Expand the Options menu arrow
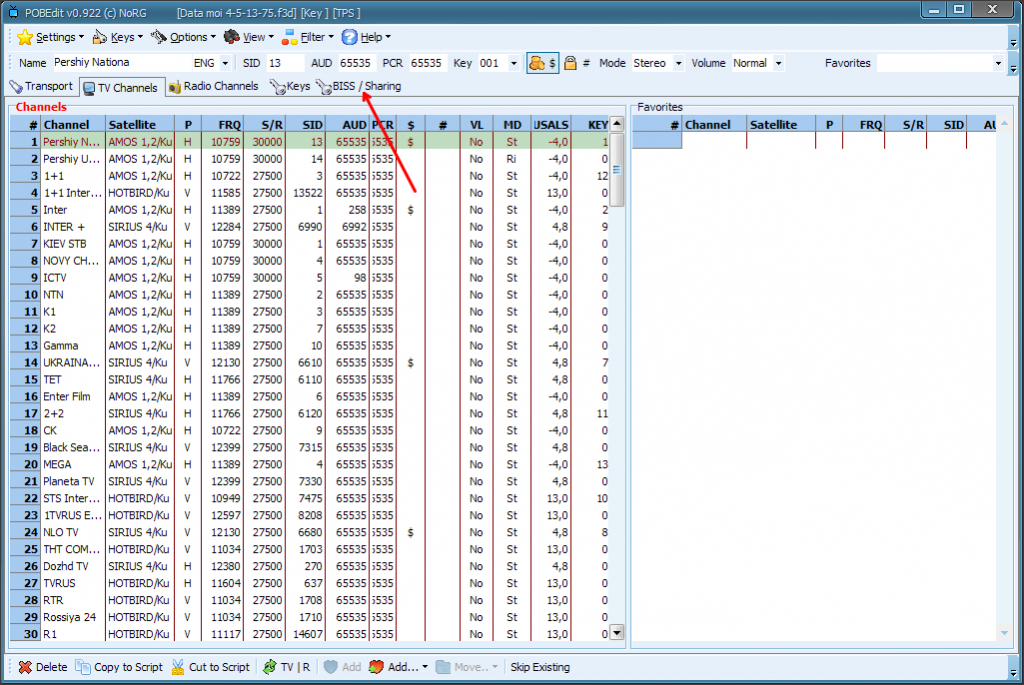Image resolution: width=1024 pixels, height=685 pixels. (213, 37)
